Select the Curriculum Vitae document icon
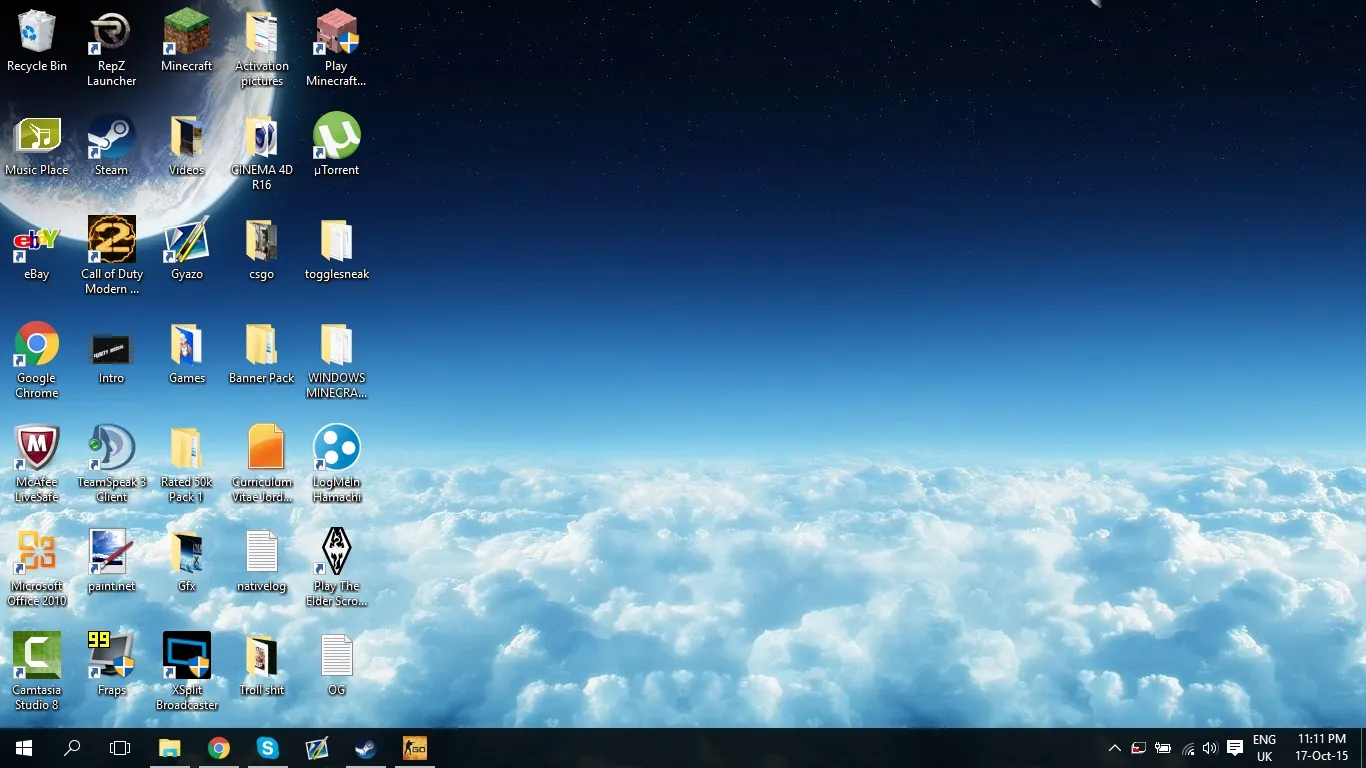The width and height of the screenshot is (1366, 768). (262, 464)
